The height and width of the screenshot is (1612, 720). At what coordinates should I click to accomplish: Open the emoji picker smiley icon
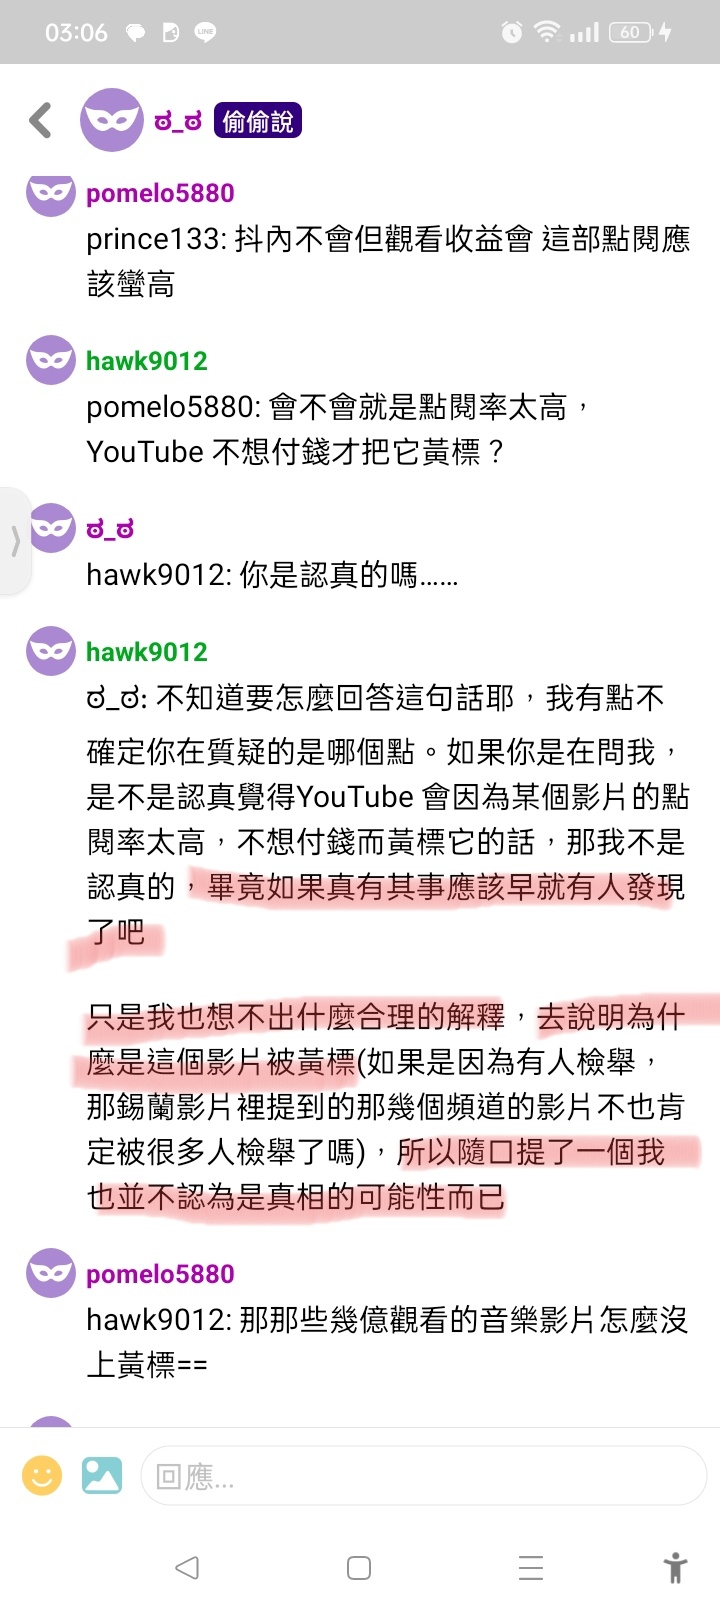coord(42,1475)
